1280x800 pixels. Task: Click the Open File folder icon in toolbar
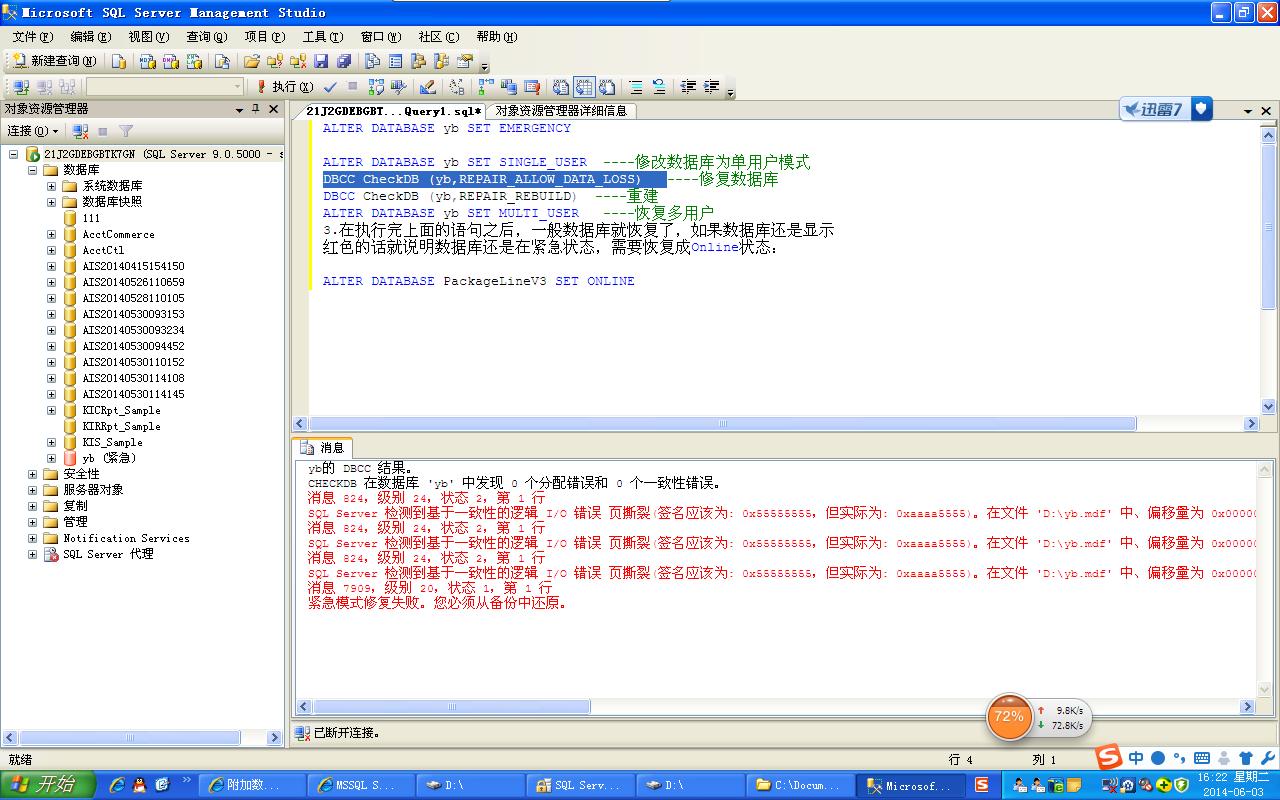(252, 61)
